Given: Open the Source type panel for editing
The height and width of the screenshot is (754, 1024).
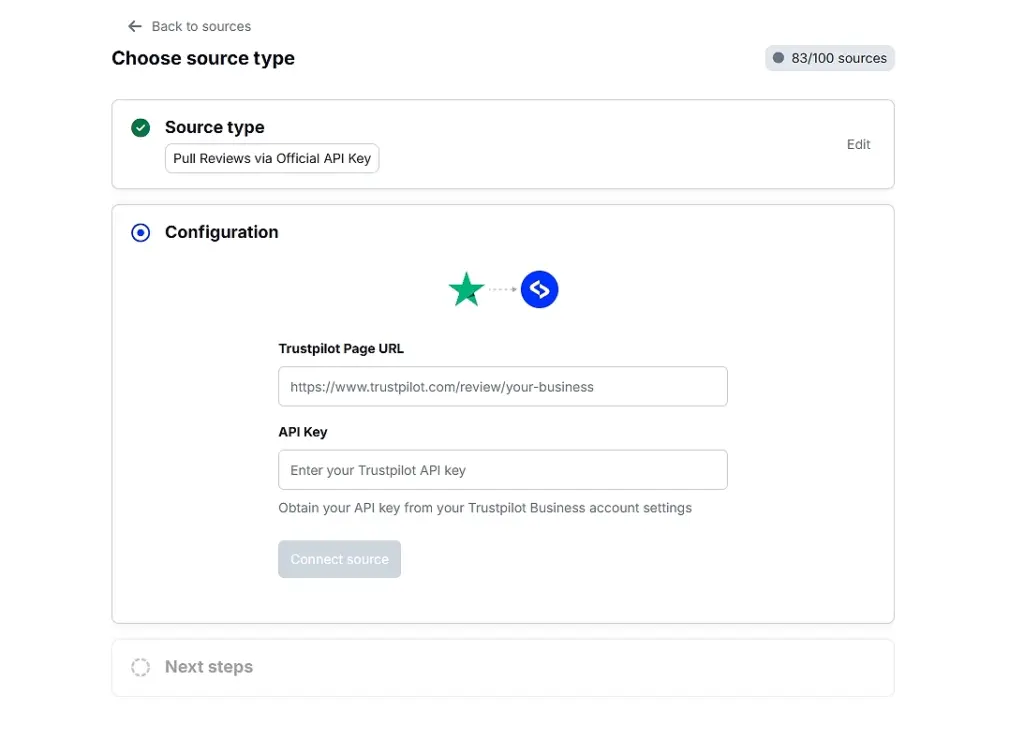Looking at the screenshot, I should pyautogui.click(x=858, y=144).
